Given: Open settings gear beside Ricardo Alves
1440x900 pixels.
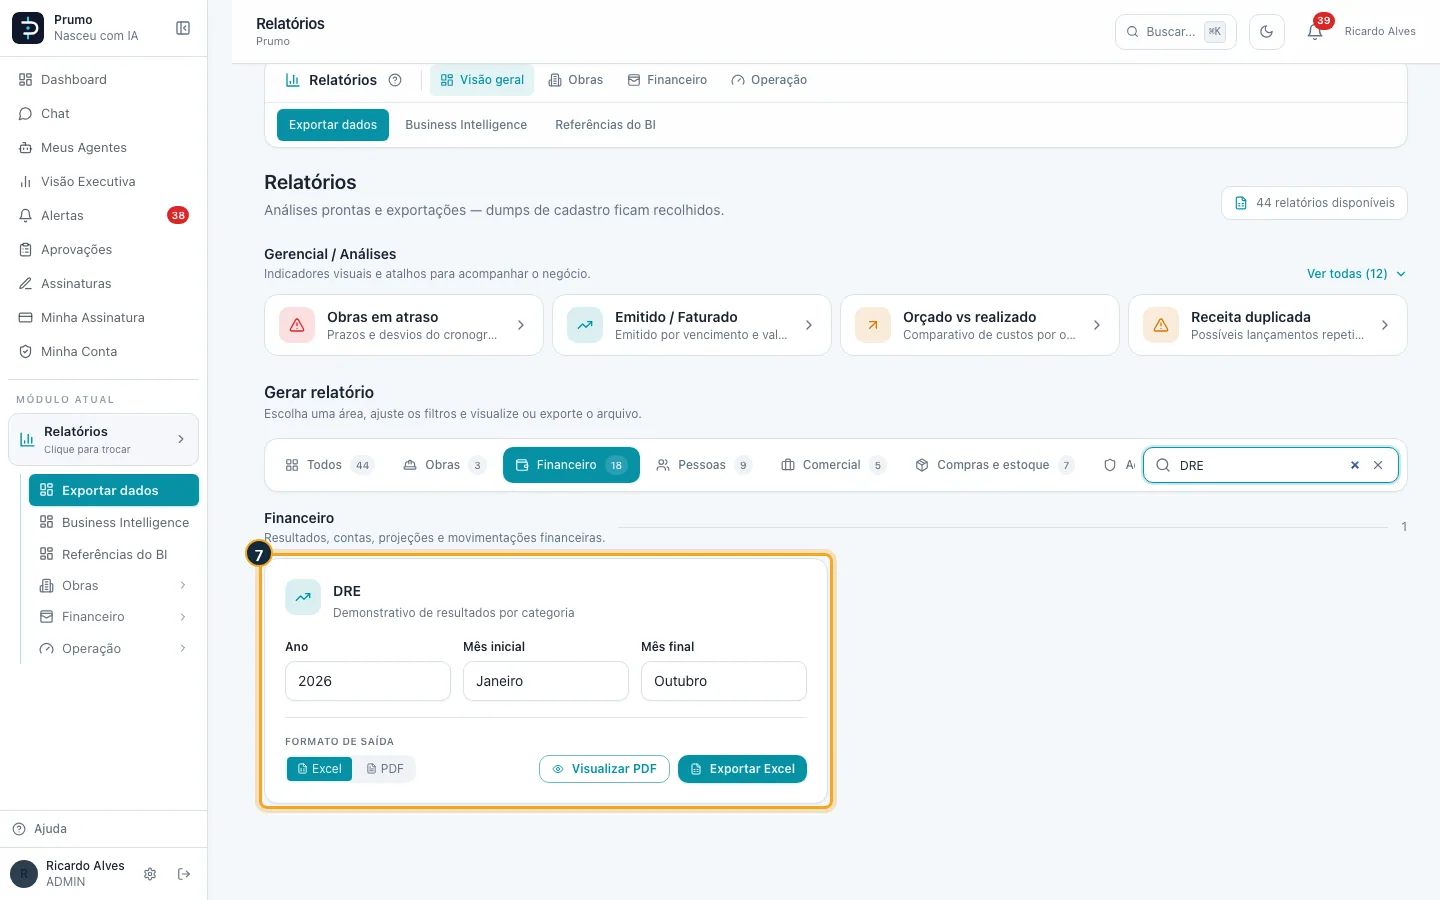Looking at the screenshot, I should point(150,874).
